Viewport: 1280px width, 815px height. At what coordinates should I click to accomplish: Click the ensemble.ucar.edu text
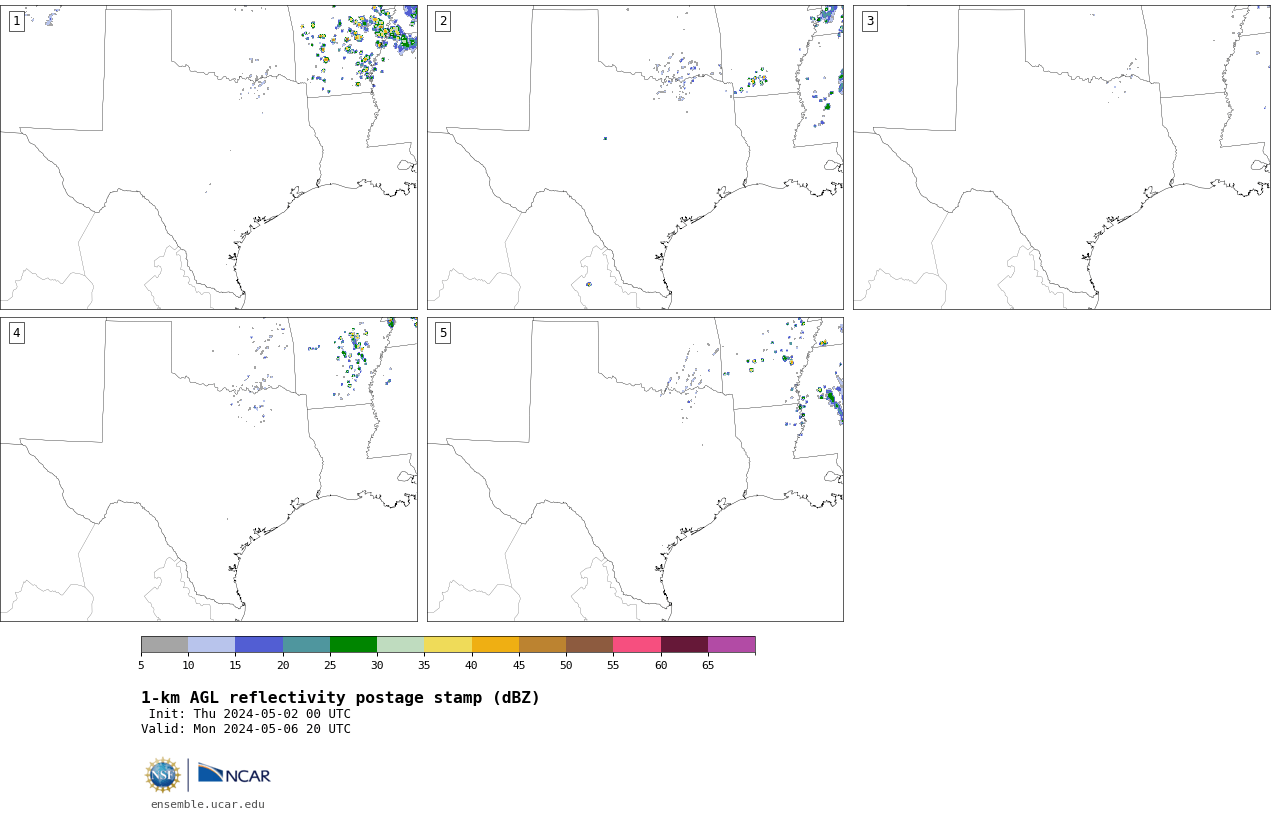[x=208, y=804]
